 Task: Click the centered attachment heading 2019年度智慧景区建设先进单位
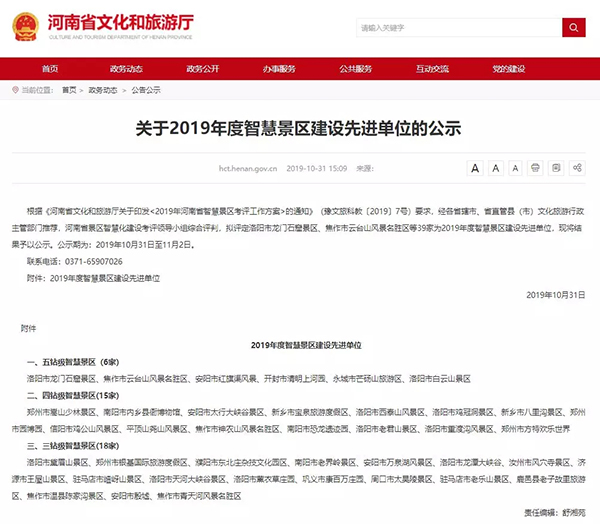[x=306, y=345]
